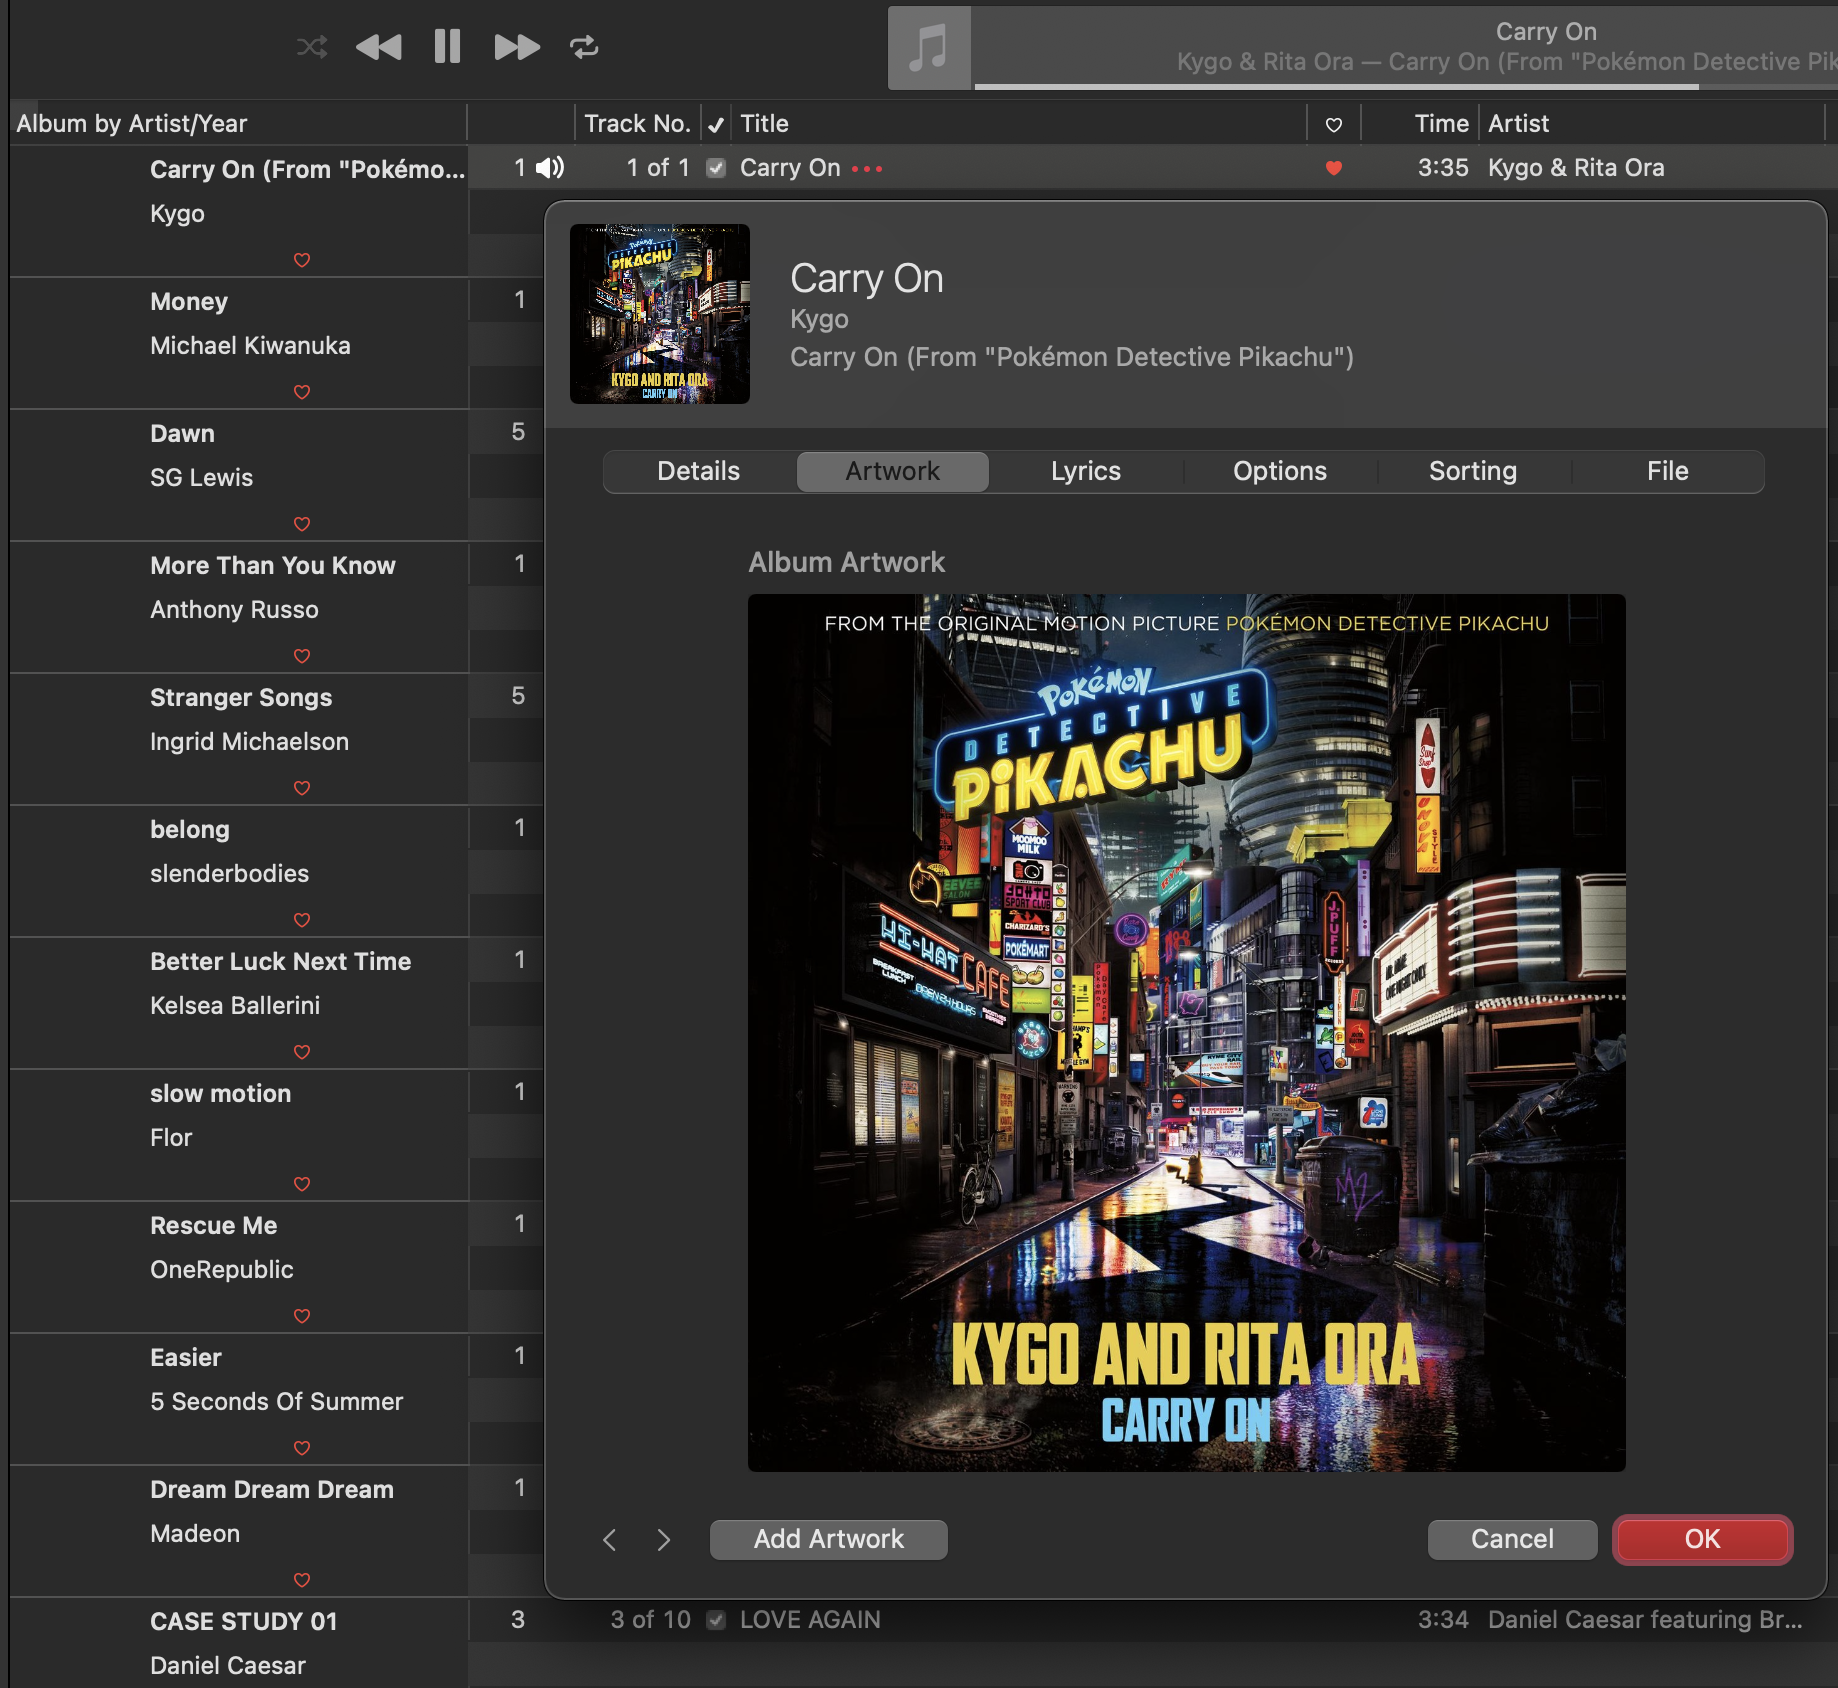Toggle the heart under Better Luck Next Time
Screen dimensions: 1838x1688
click(x=302, y=1052)
